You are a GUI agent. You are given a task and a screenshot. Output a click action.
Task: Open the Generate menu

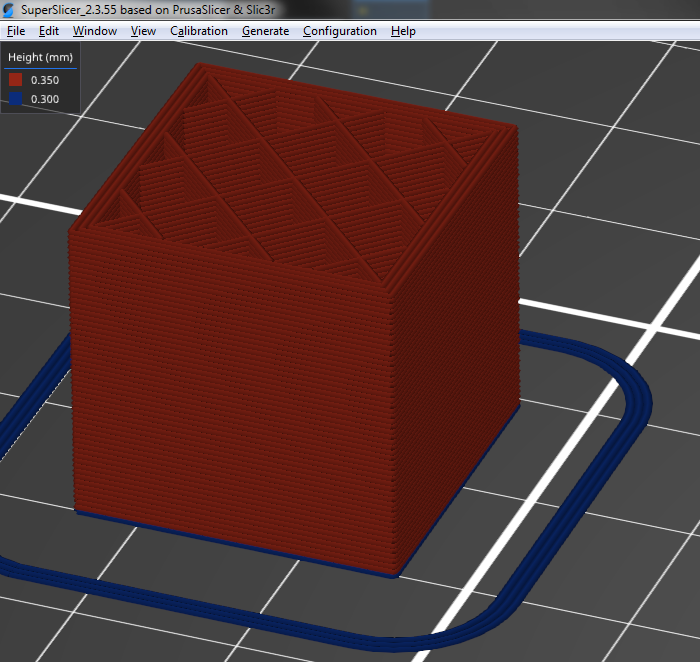click(265, 31)
